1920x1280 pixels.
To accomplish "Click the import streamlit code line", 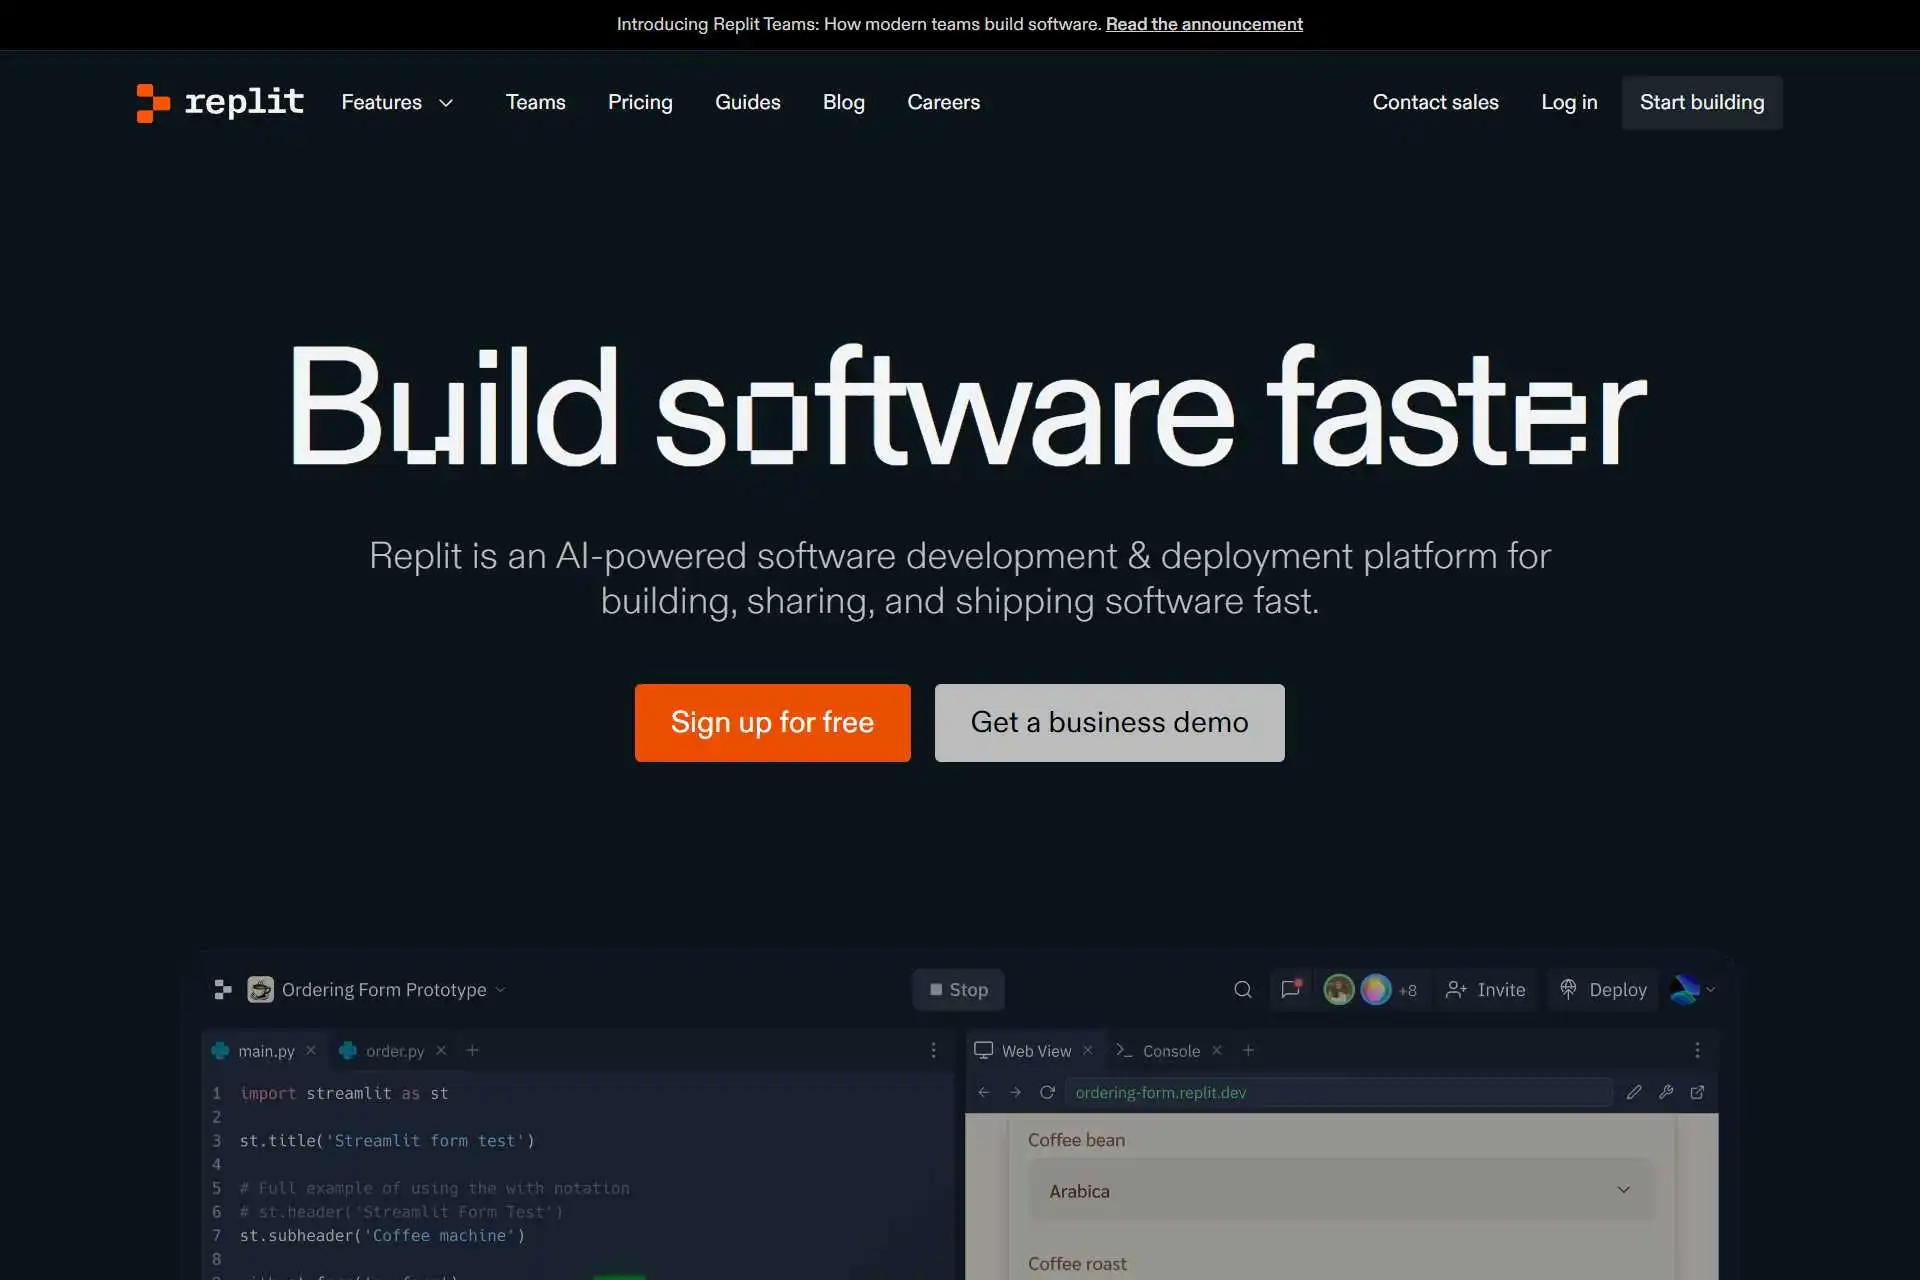I will tap(344, 1093).
